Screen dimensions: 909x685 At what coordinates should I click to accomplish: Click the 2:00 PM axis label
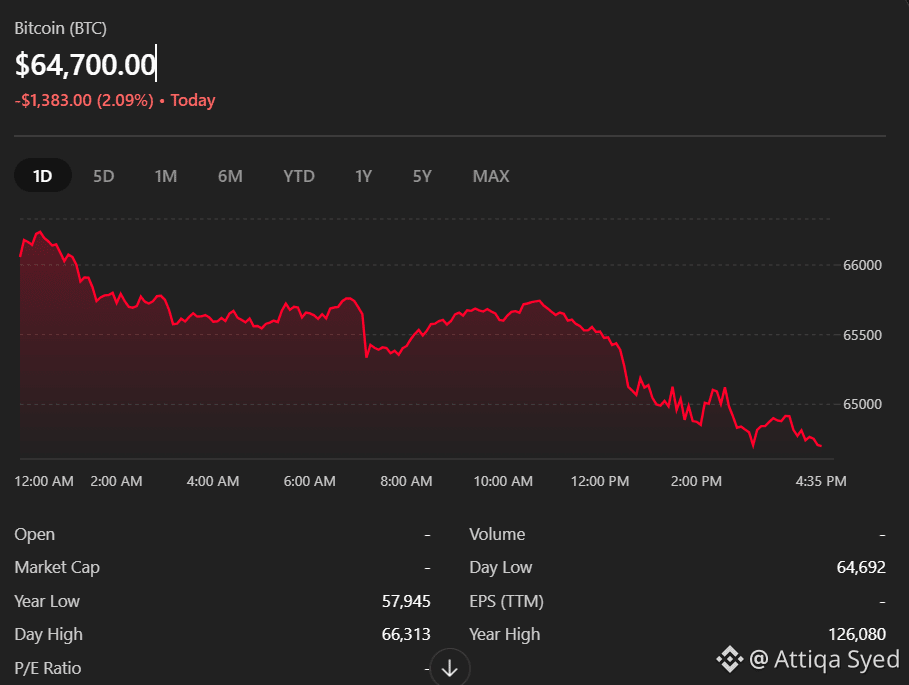point(696,481)
